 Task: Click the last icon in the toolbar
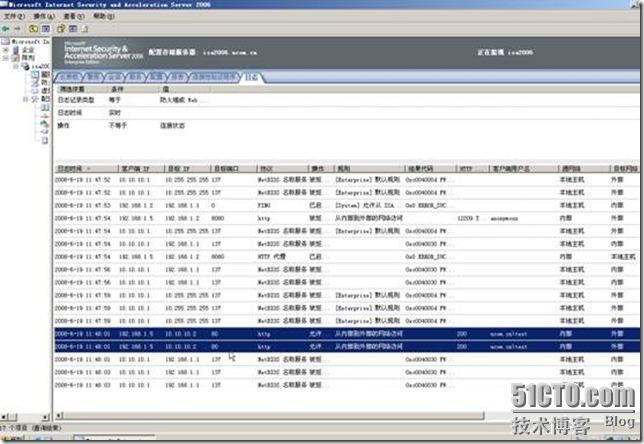pyautogui.click(x=85, y=29)
